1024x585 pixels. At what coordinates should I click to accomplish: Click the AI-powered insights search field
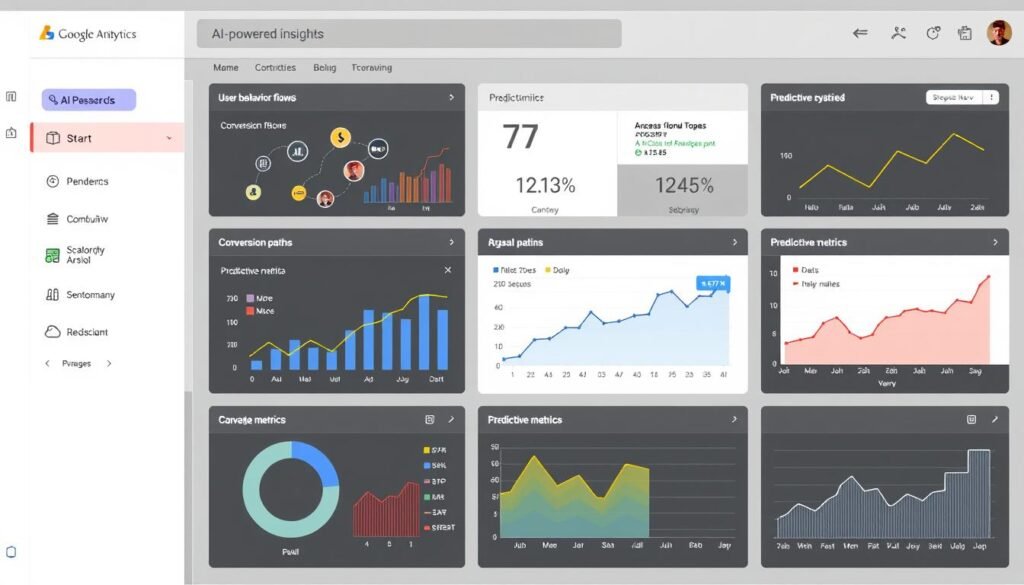click(x=410, y=33)
